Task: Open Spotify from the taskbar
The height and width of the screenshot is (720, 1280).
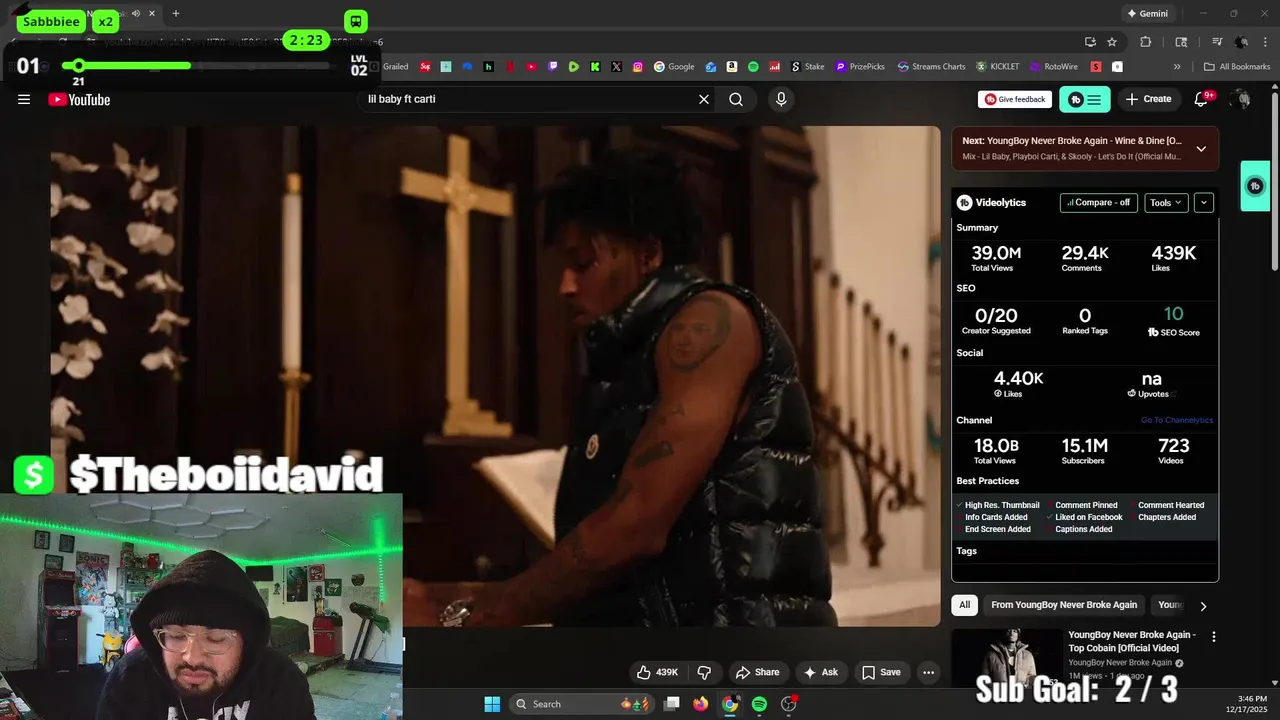Action: [x=759, y=704]
